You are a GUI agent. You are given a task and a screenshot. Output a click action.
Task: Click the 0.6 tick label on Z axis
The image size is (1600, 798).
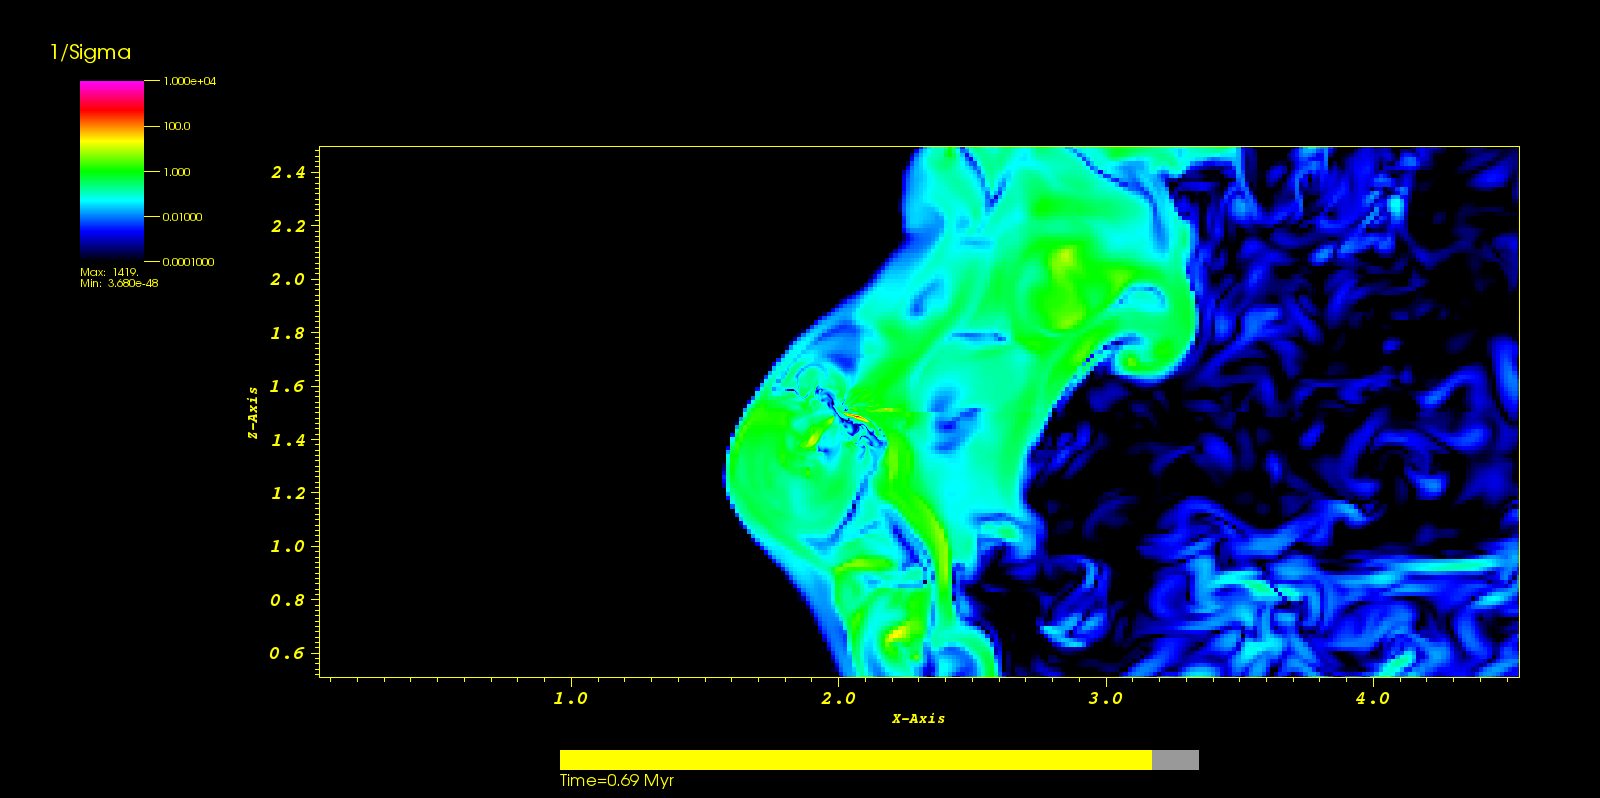tap(287, 654)
